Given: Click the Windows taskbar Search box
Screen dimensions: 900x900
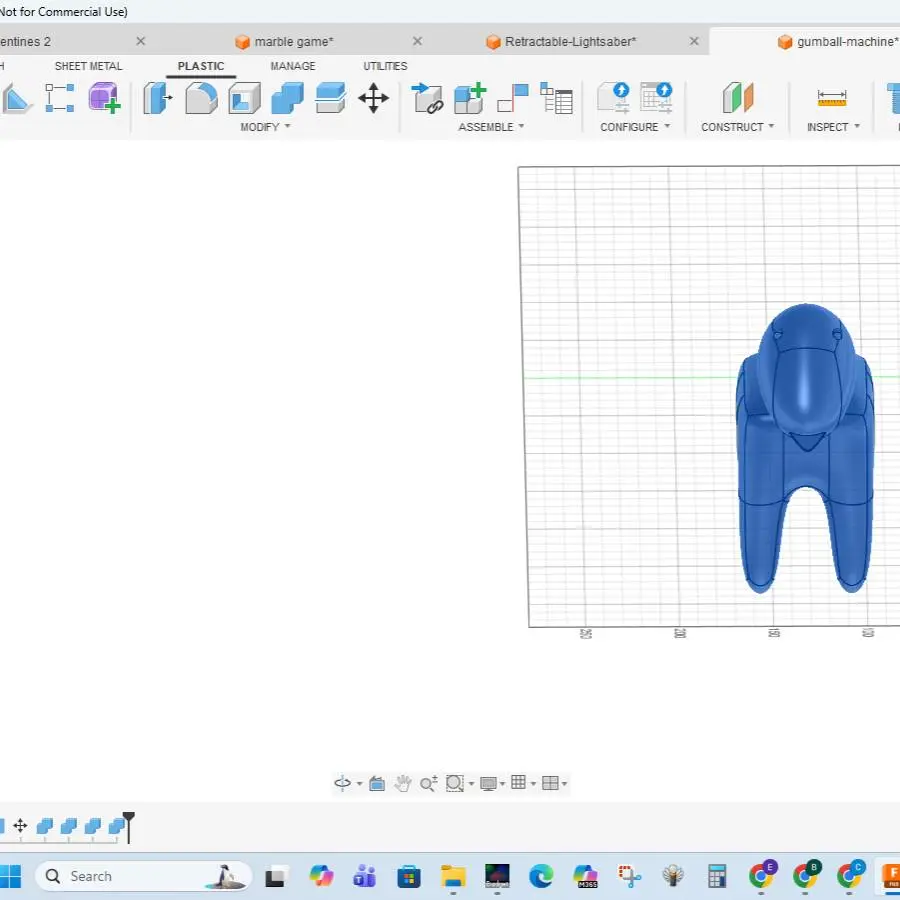Looking at the screenshot, I should coord(143,876).
